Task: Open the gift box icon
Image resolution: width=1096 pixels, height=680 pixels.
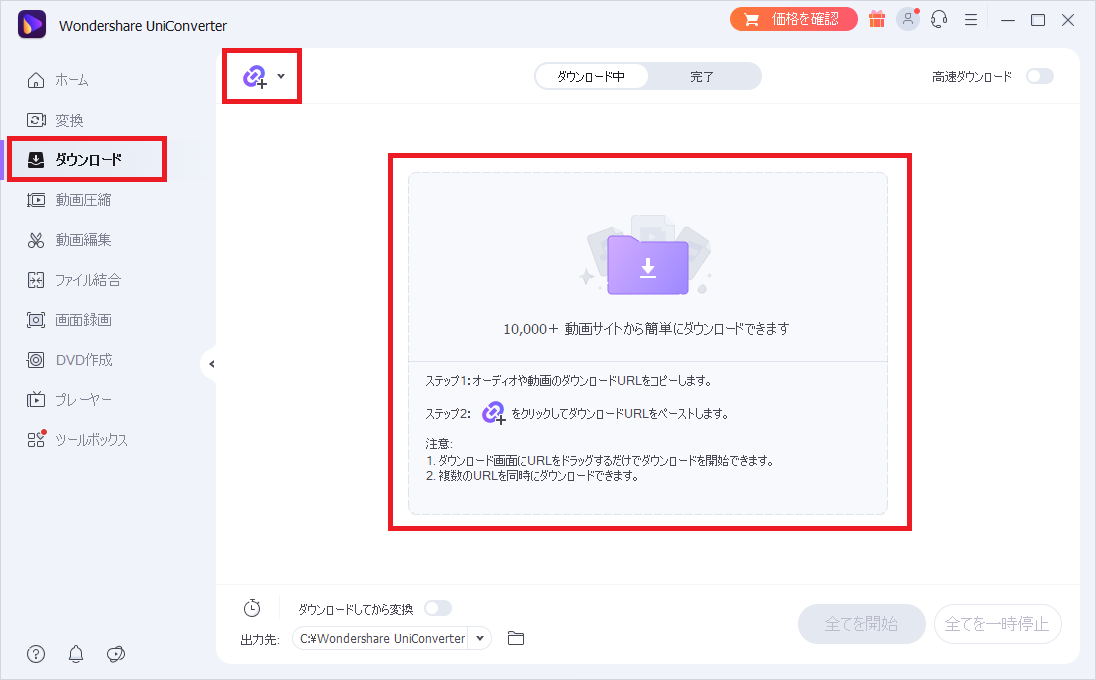Action: (877, 20)
